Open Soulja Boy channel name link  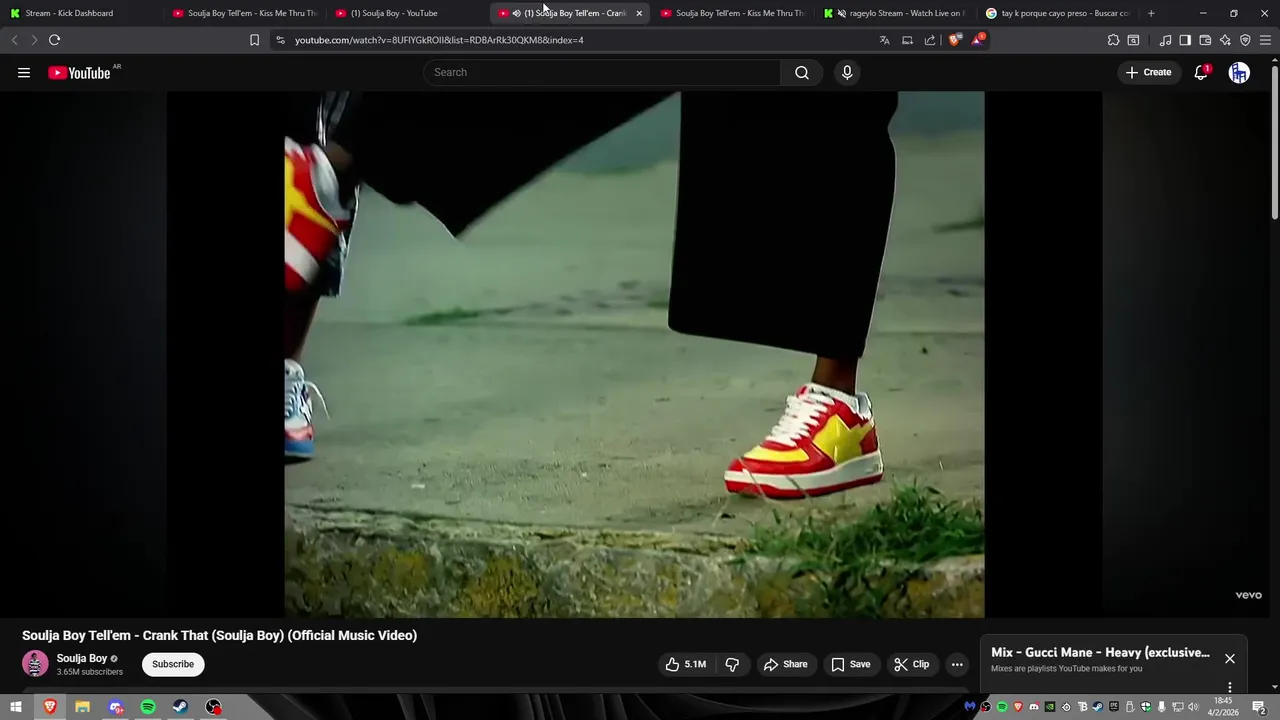(x=82, y=658)
